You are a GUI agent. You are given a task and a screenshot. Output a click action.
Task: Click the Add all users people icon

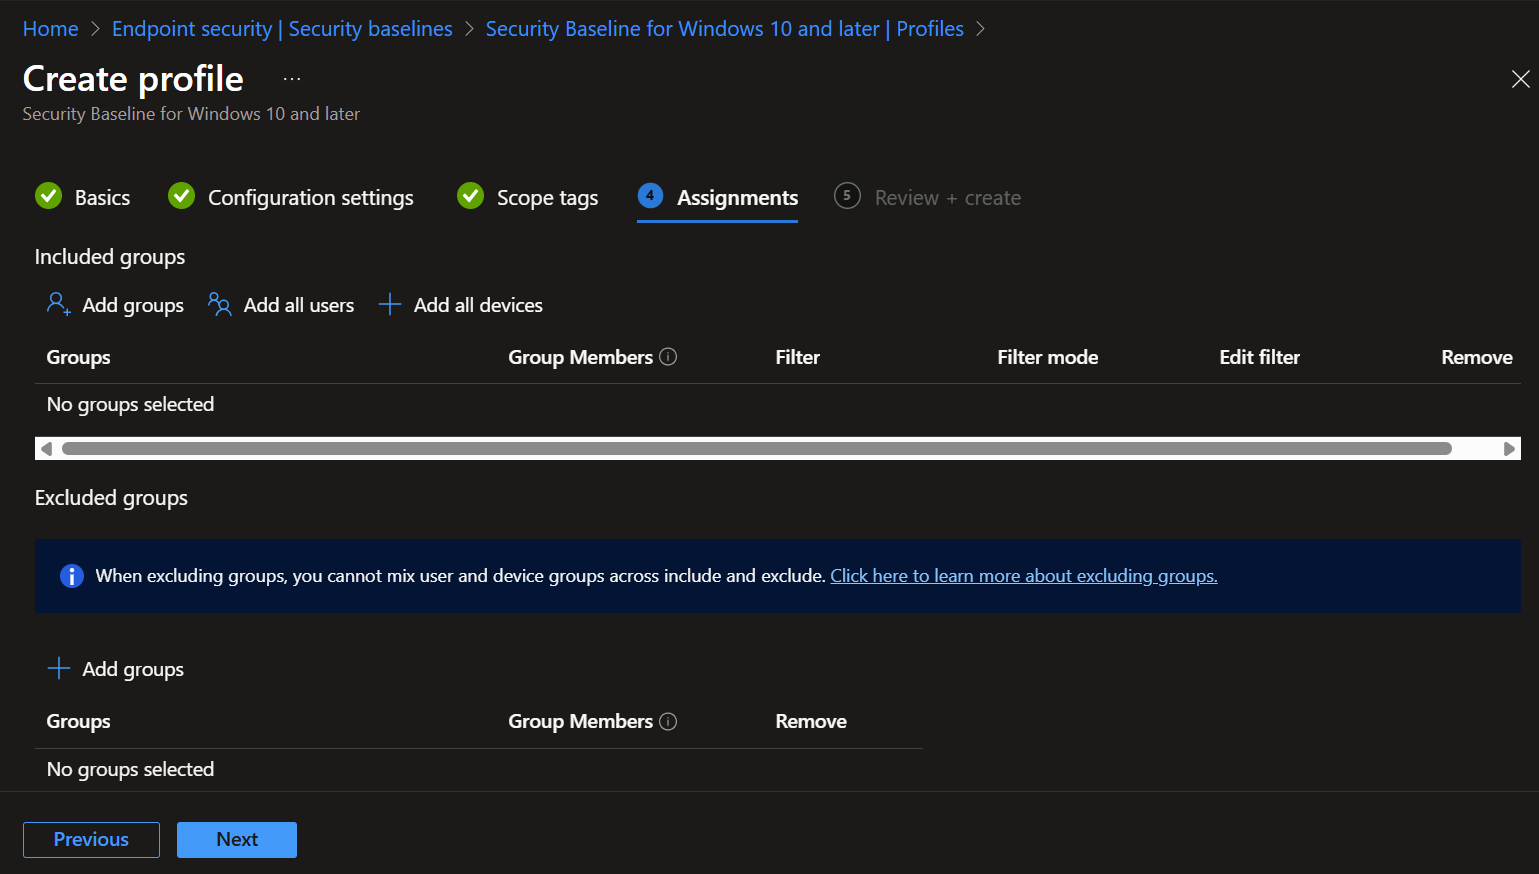pyautogui.click(x=219, y=304)
